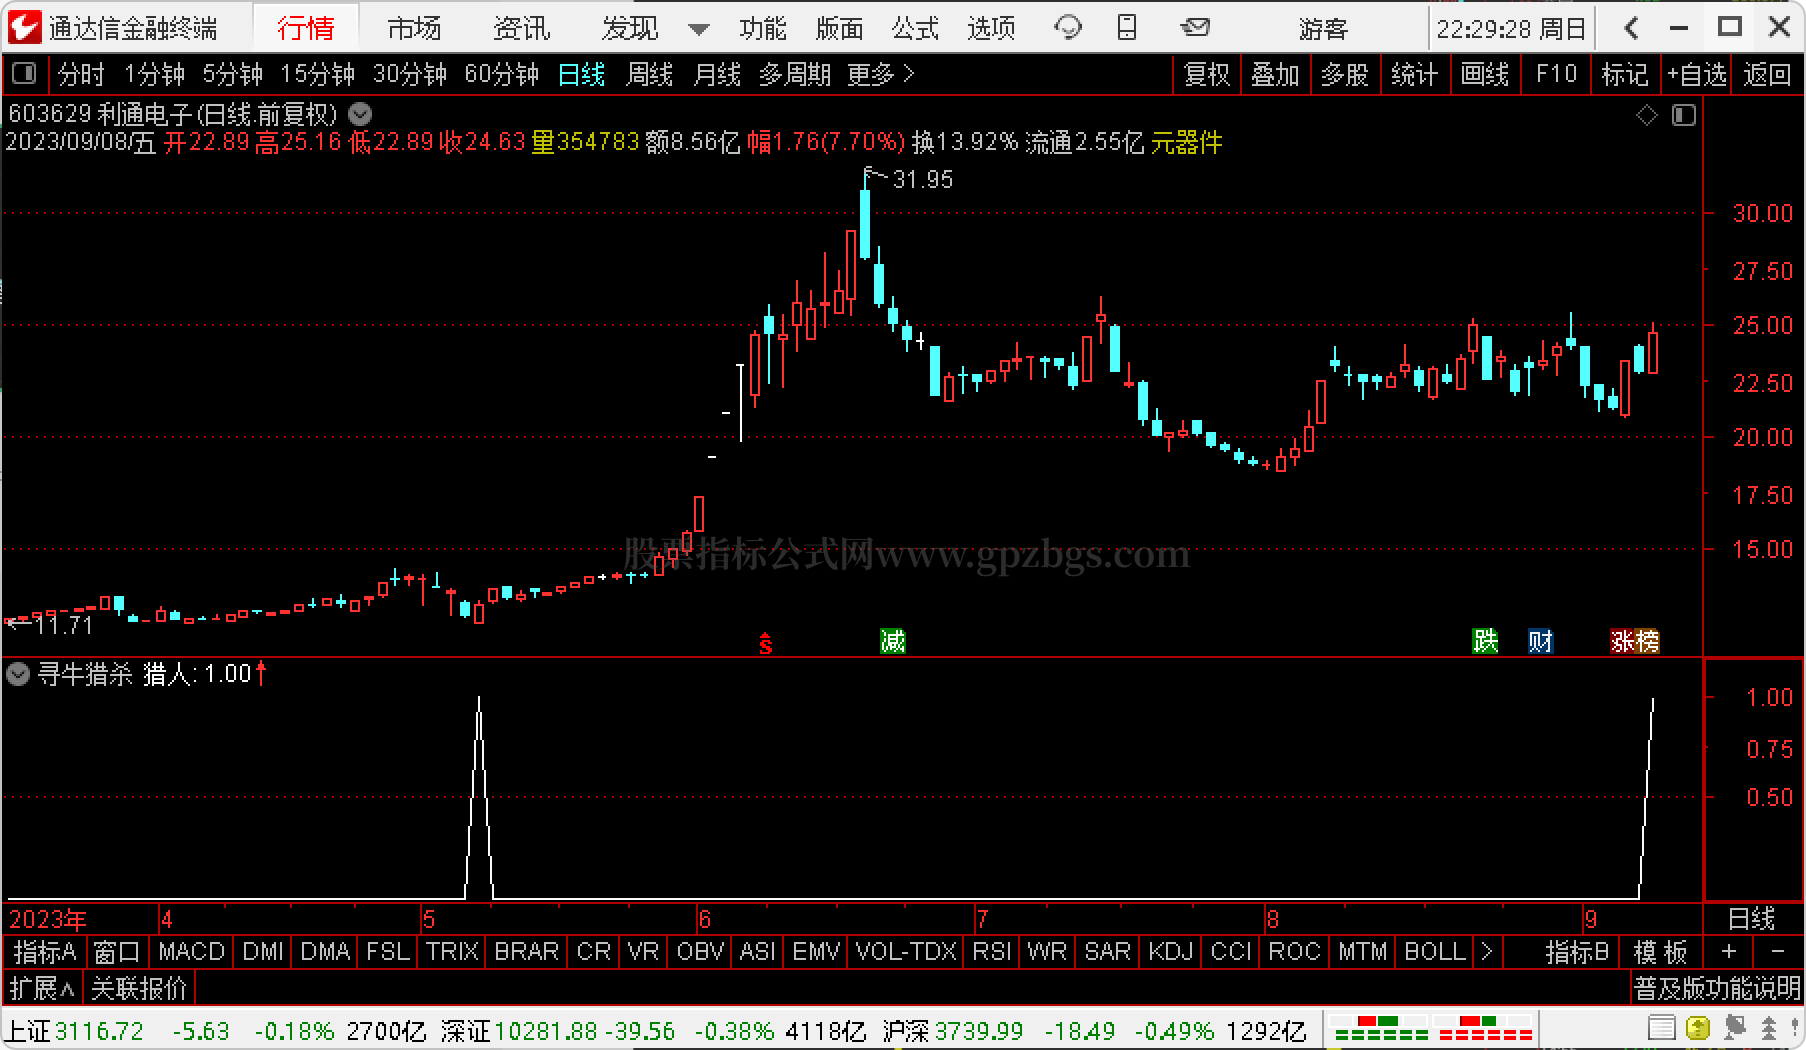Open the list window icon in status bar
This screenshot has height=1050, width=1806.
[x=1661, y=1028]
